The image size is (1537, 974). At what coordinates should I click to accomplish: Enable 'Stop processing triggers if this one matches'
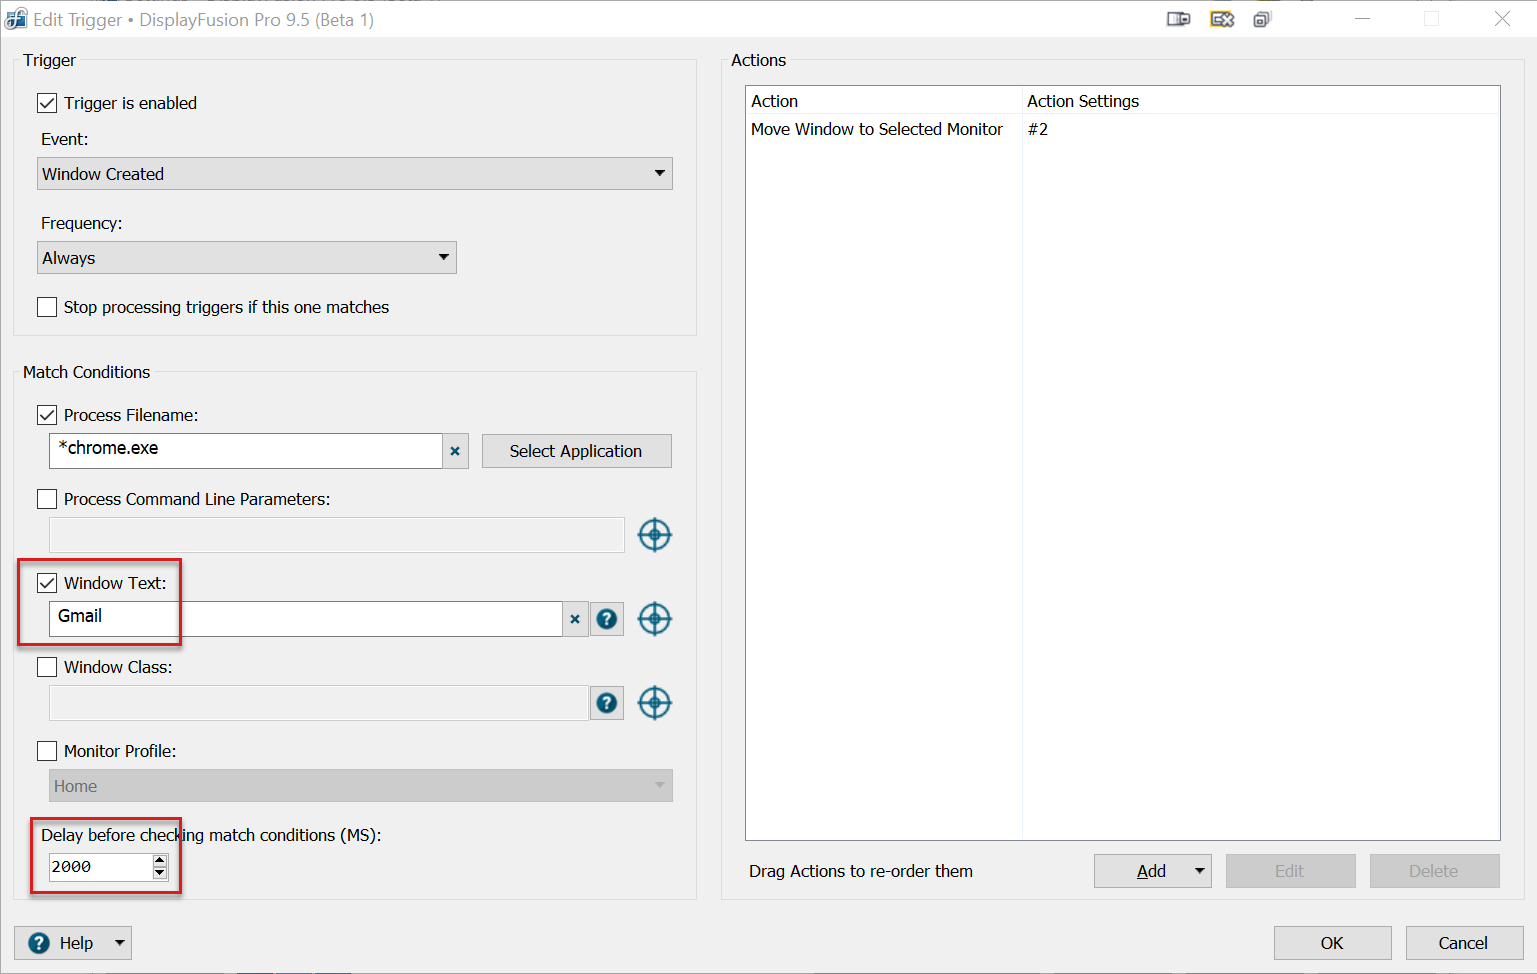tap(47, 307)
